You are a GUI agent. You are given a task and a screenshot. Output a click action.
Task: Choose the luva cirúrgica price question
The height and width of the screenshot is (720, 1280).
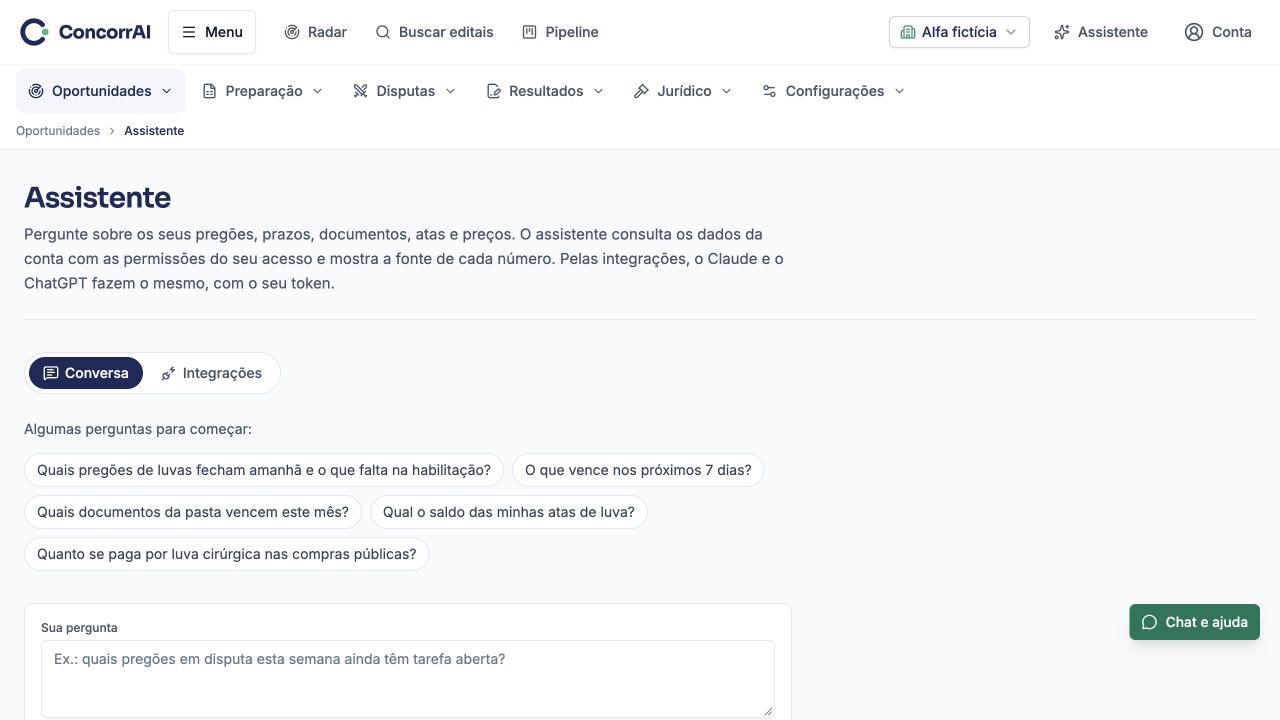[x=227, y=554]
